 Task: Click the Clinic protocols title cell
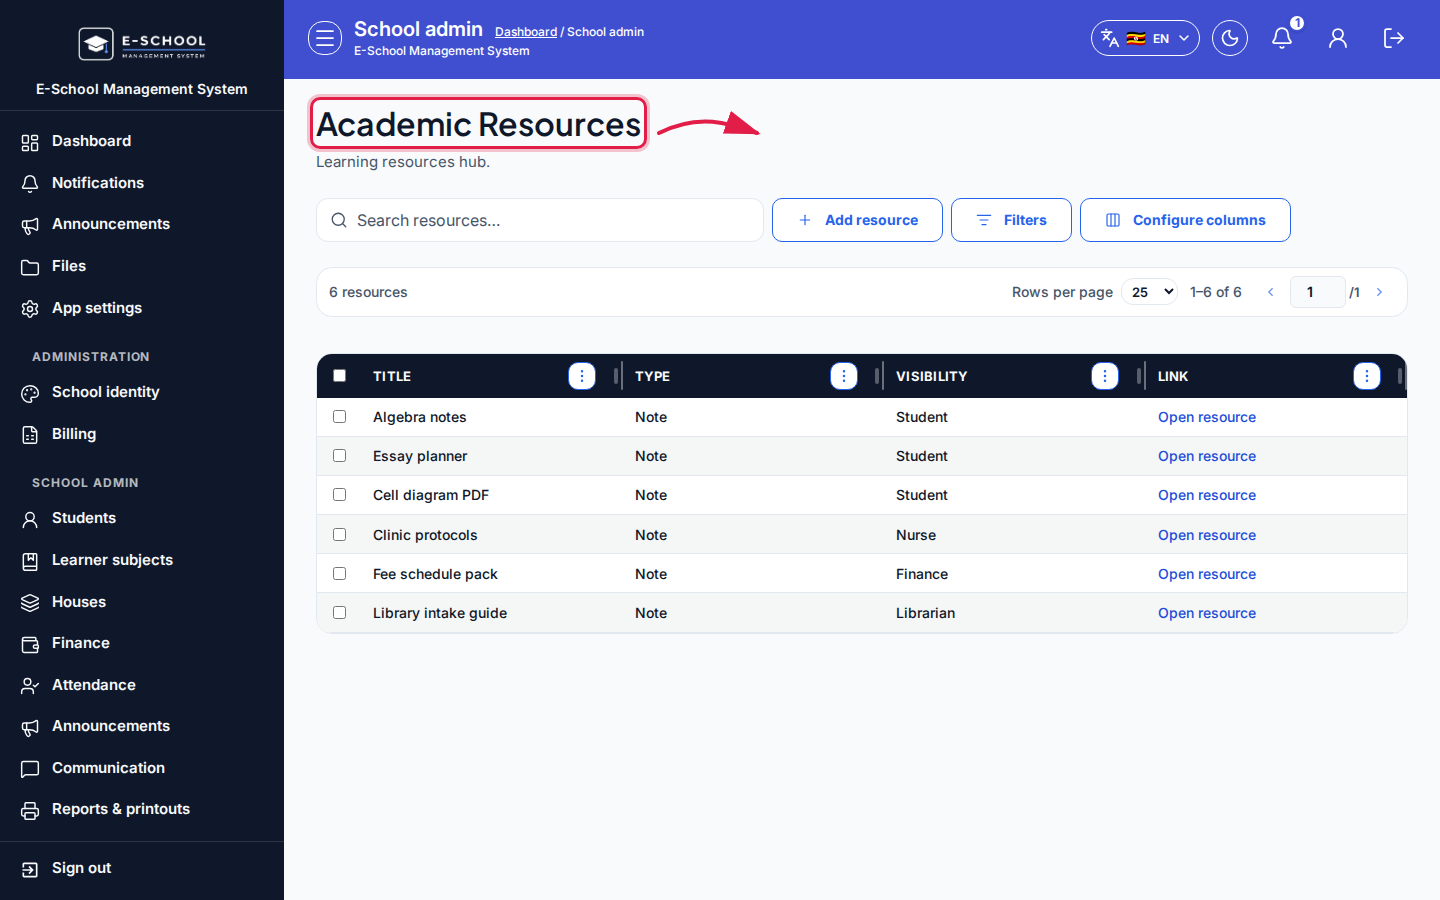(x=425, y=535)
